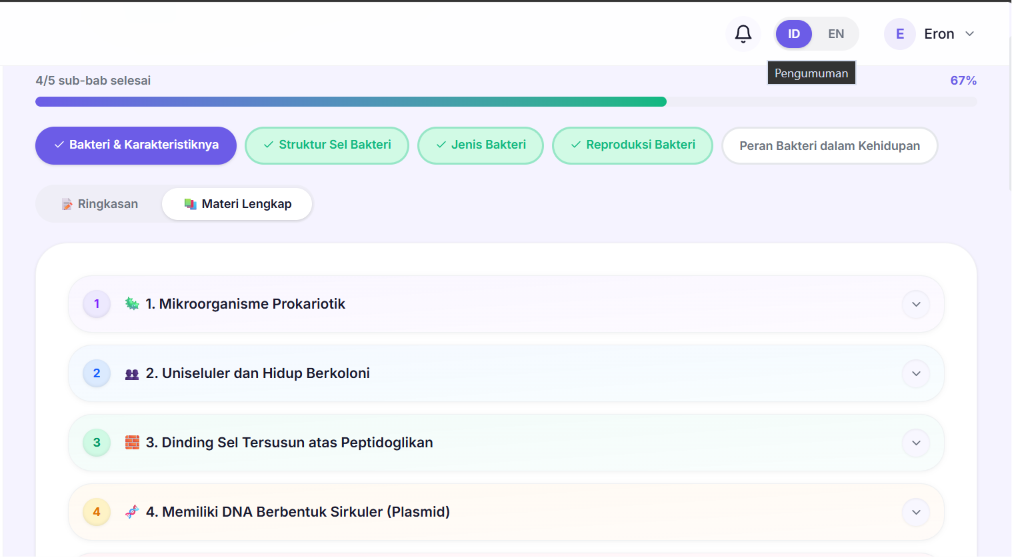Open Reproduksi Bakteri sub-chapter
The image size is (1012, 557).
[632, 145]
